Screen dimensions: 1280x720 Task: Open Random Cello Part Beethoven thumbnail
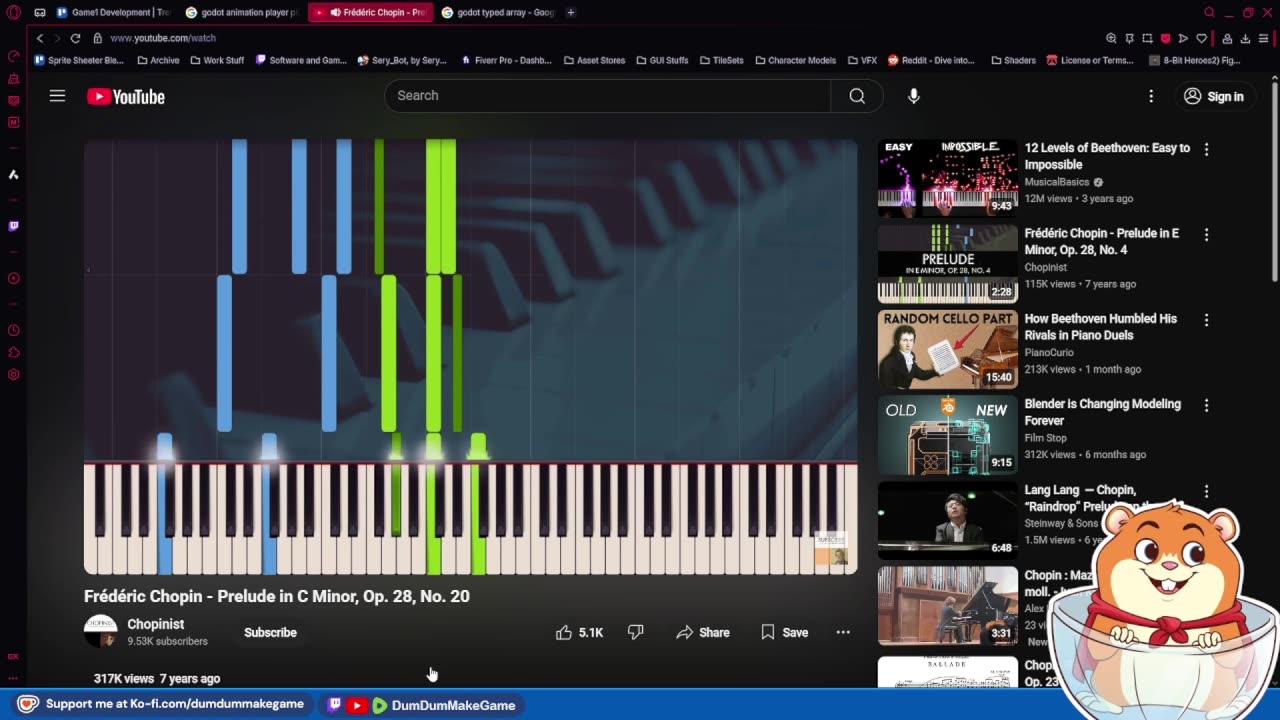coord(948,349)
